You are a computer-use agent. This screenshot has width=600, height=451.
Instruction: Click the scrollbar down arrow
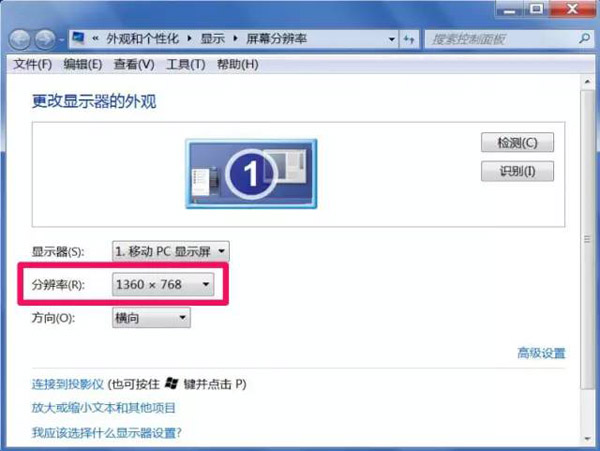tap(587, 438)
